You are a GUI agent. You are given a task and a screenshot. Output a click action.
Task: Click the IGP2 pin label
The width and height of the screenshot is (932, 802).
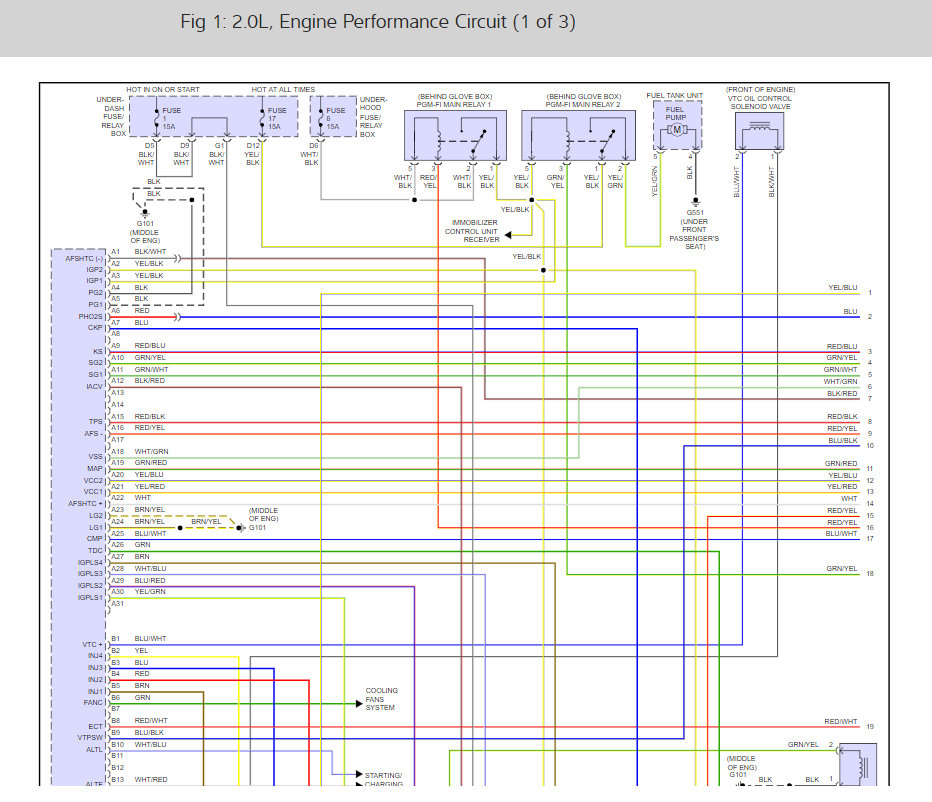95,269
